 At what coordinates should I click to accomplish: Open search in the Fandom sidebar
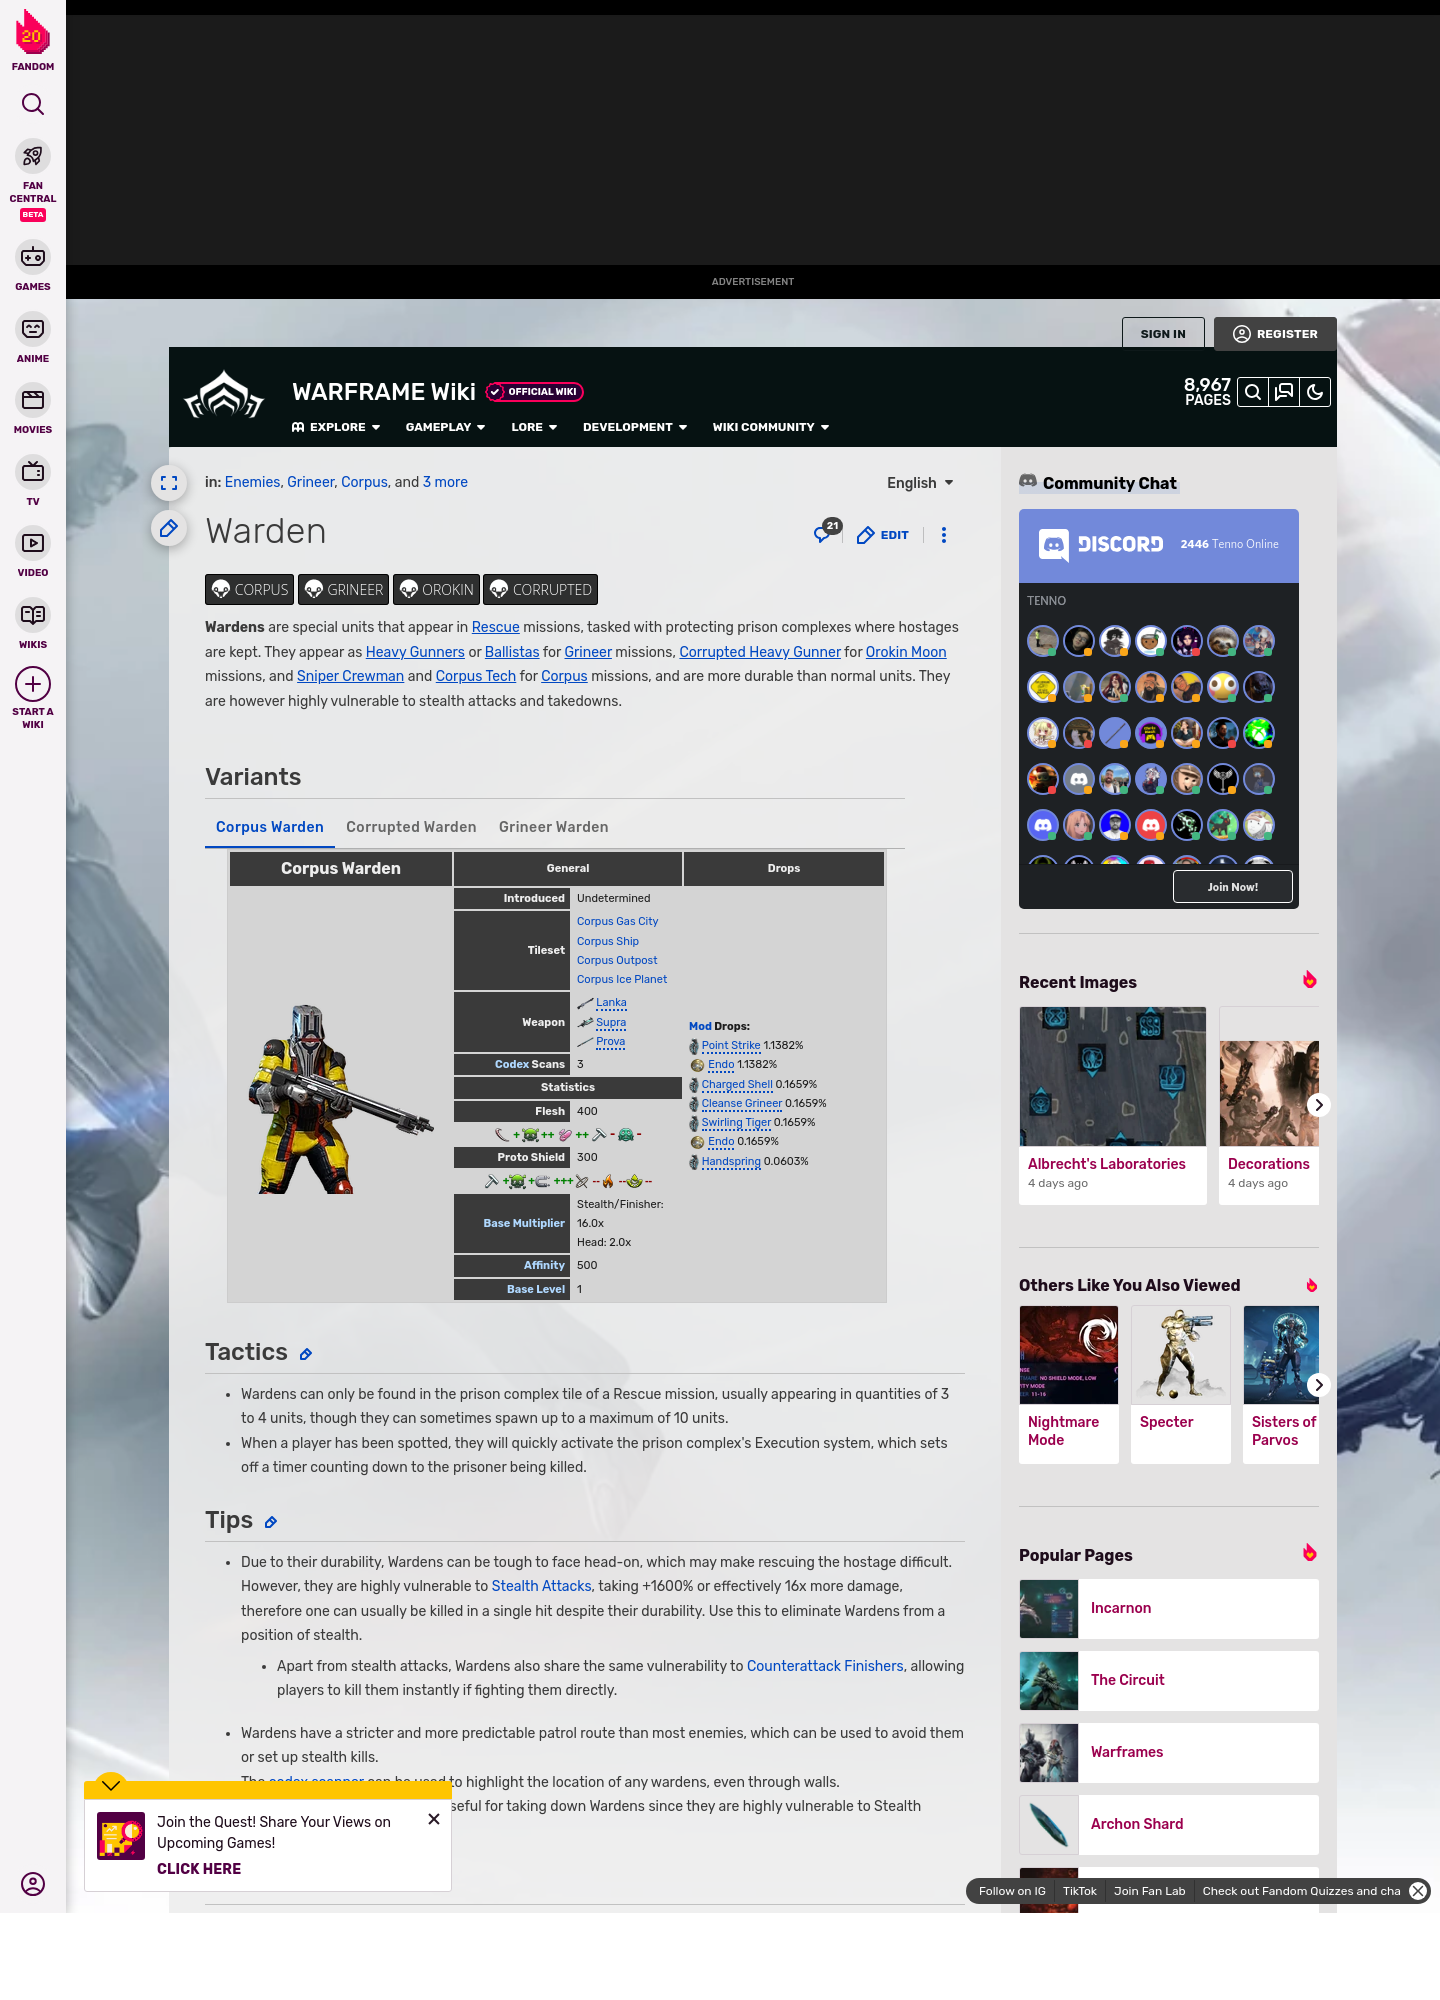33,104
